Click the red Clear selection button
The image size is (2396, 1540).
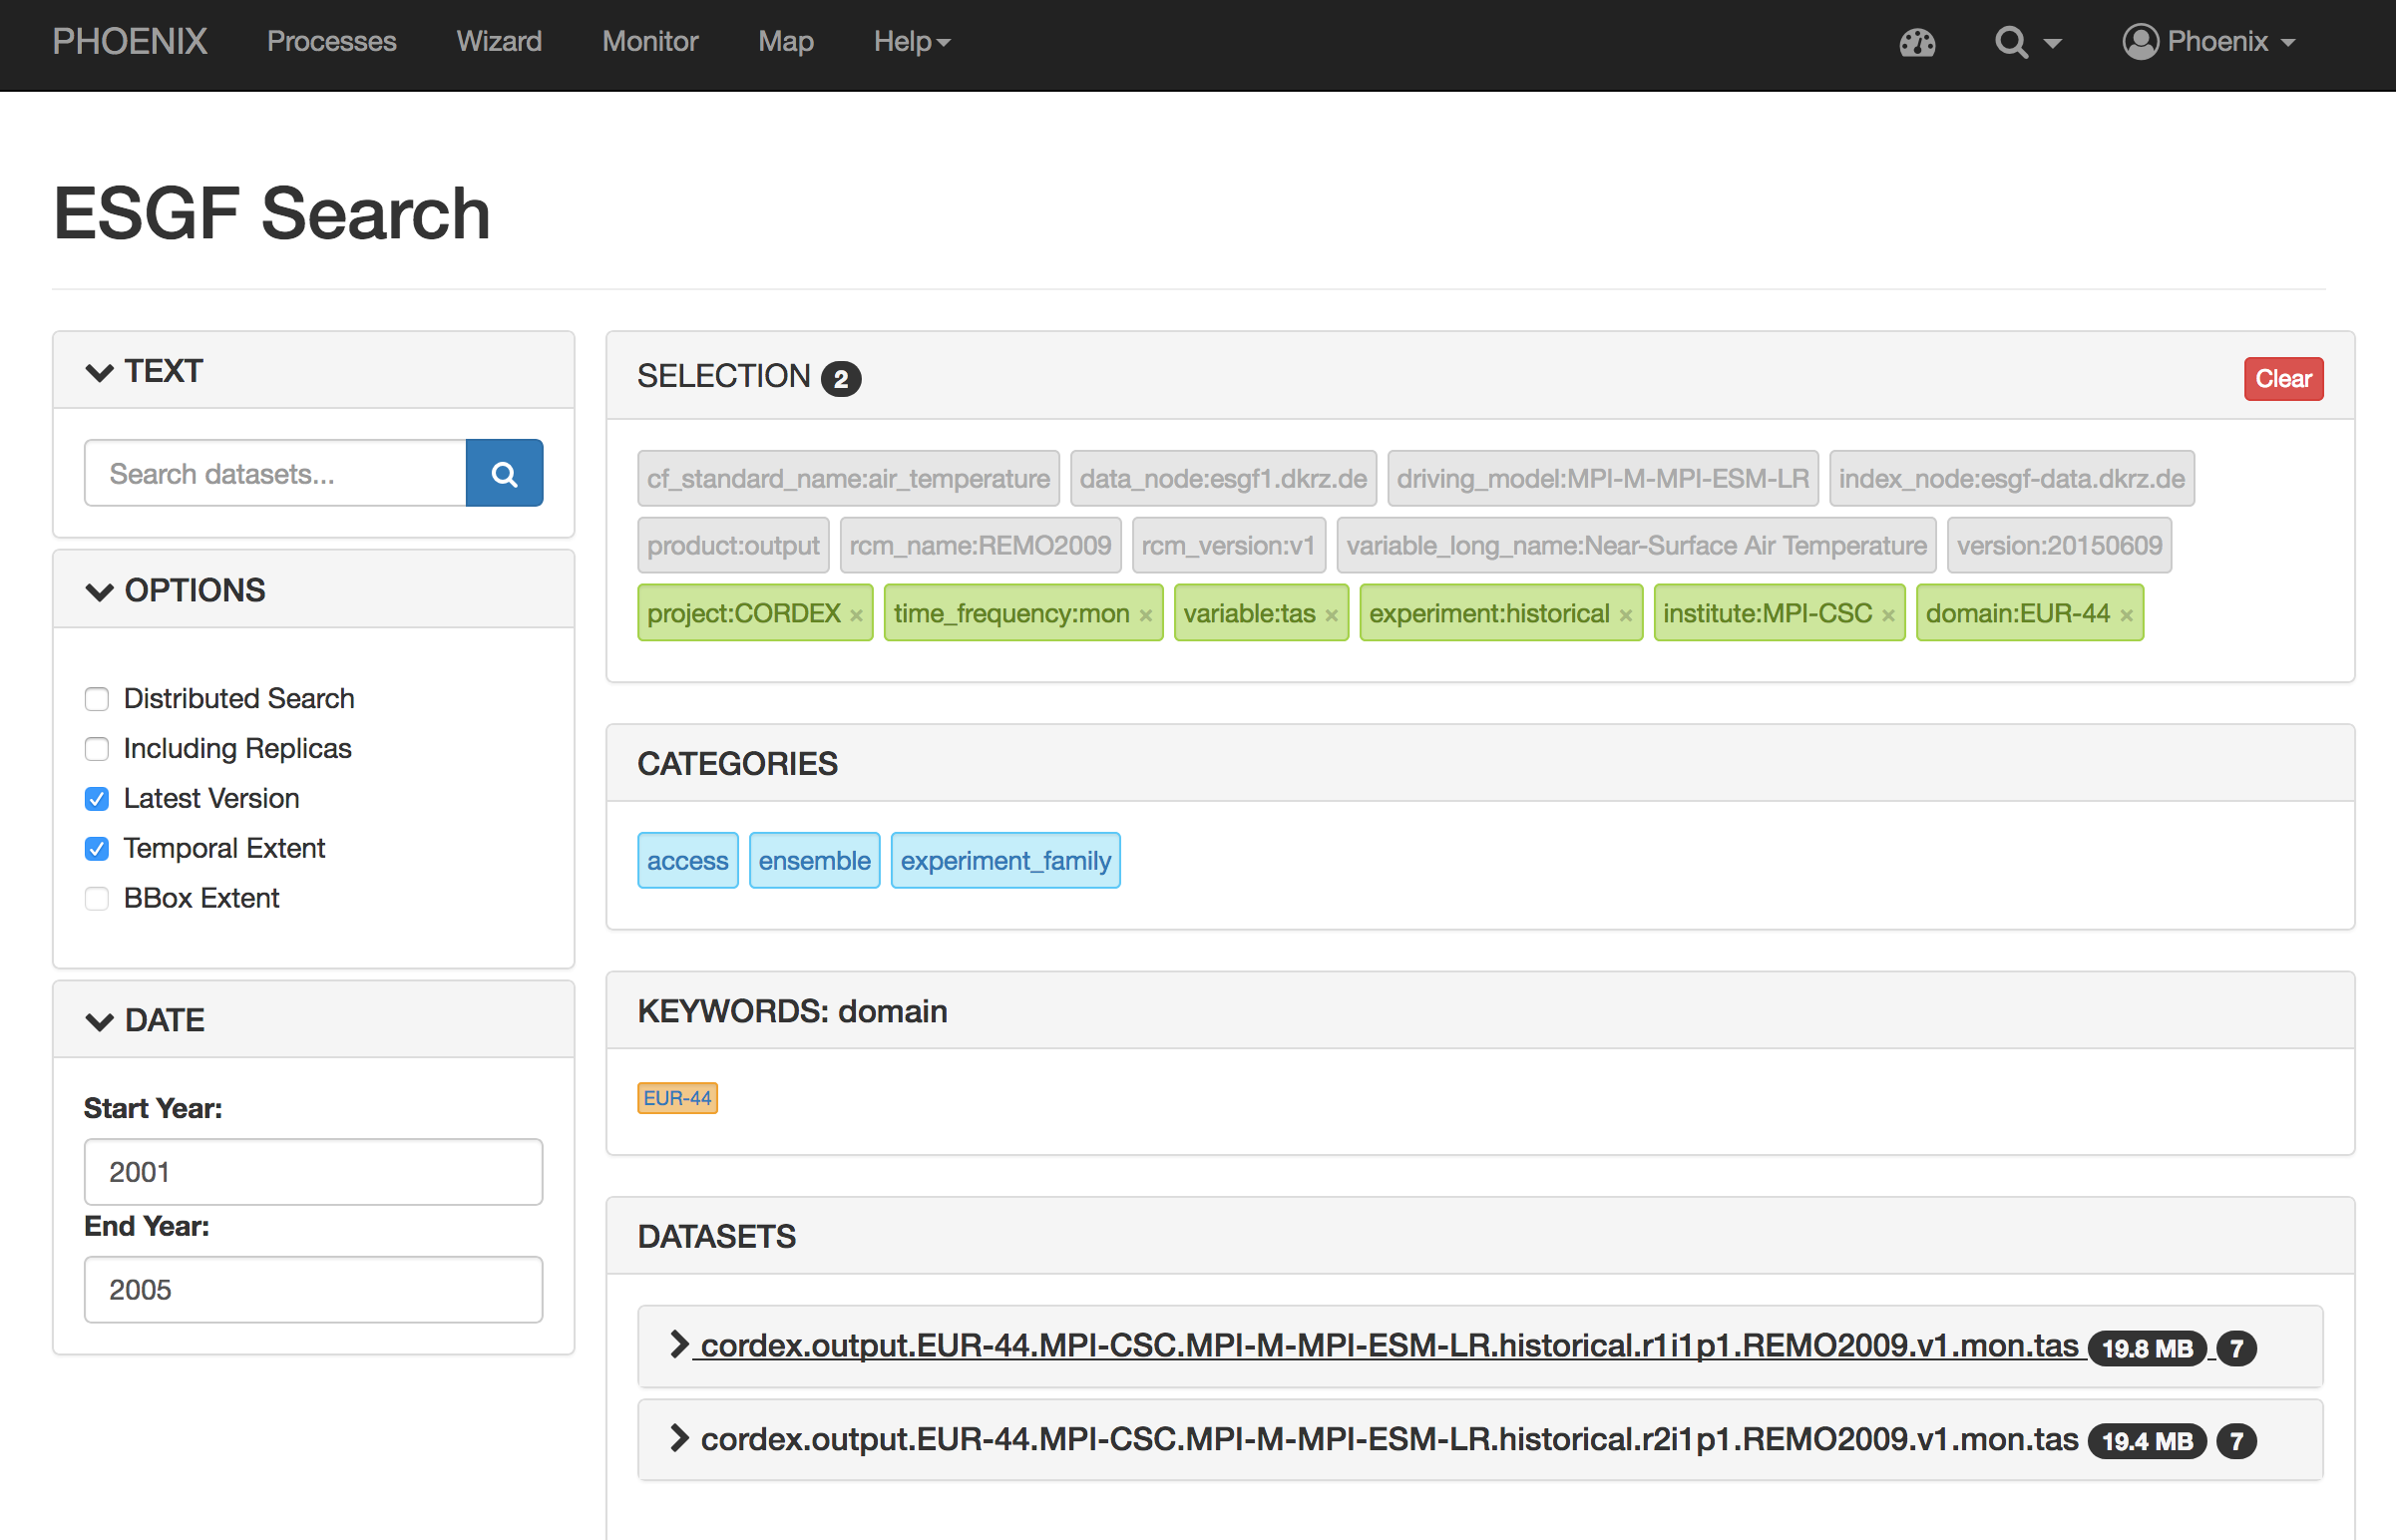tap(2283, 379)
